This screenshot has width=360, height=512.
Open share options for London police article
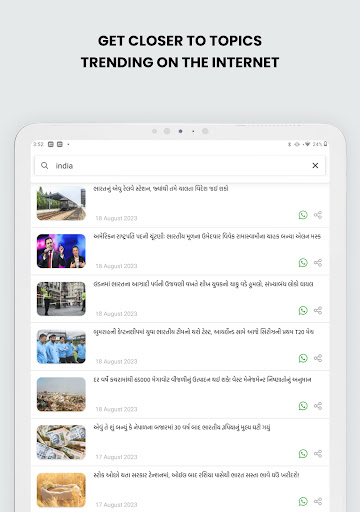[x=318, y=310]
